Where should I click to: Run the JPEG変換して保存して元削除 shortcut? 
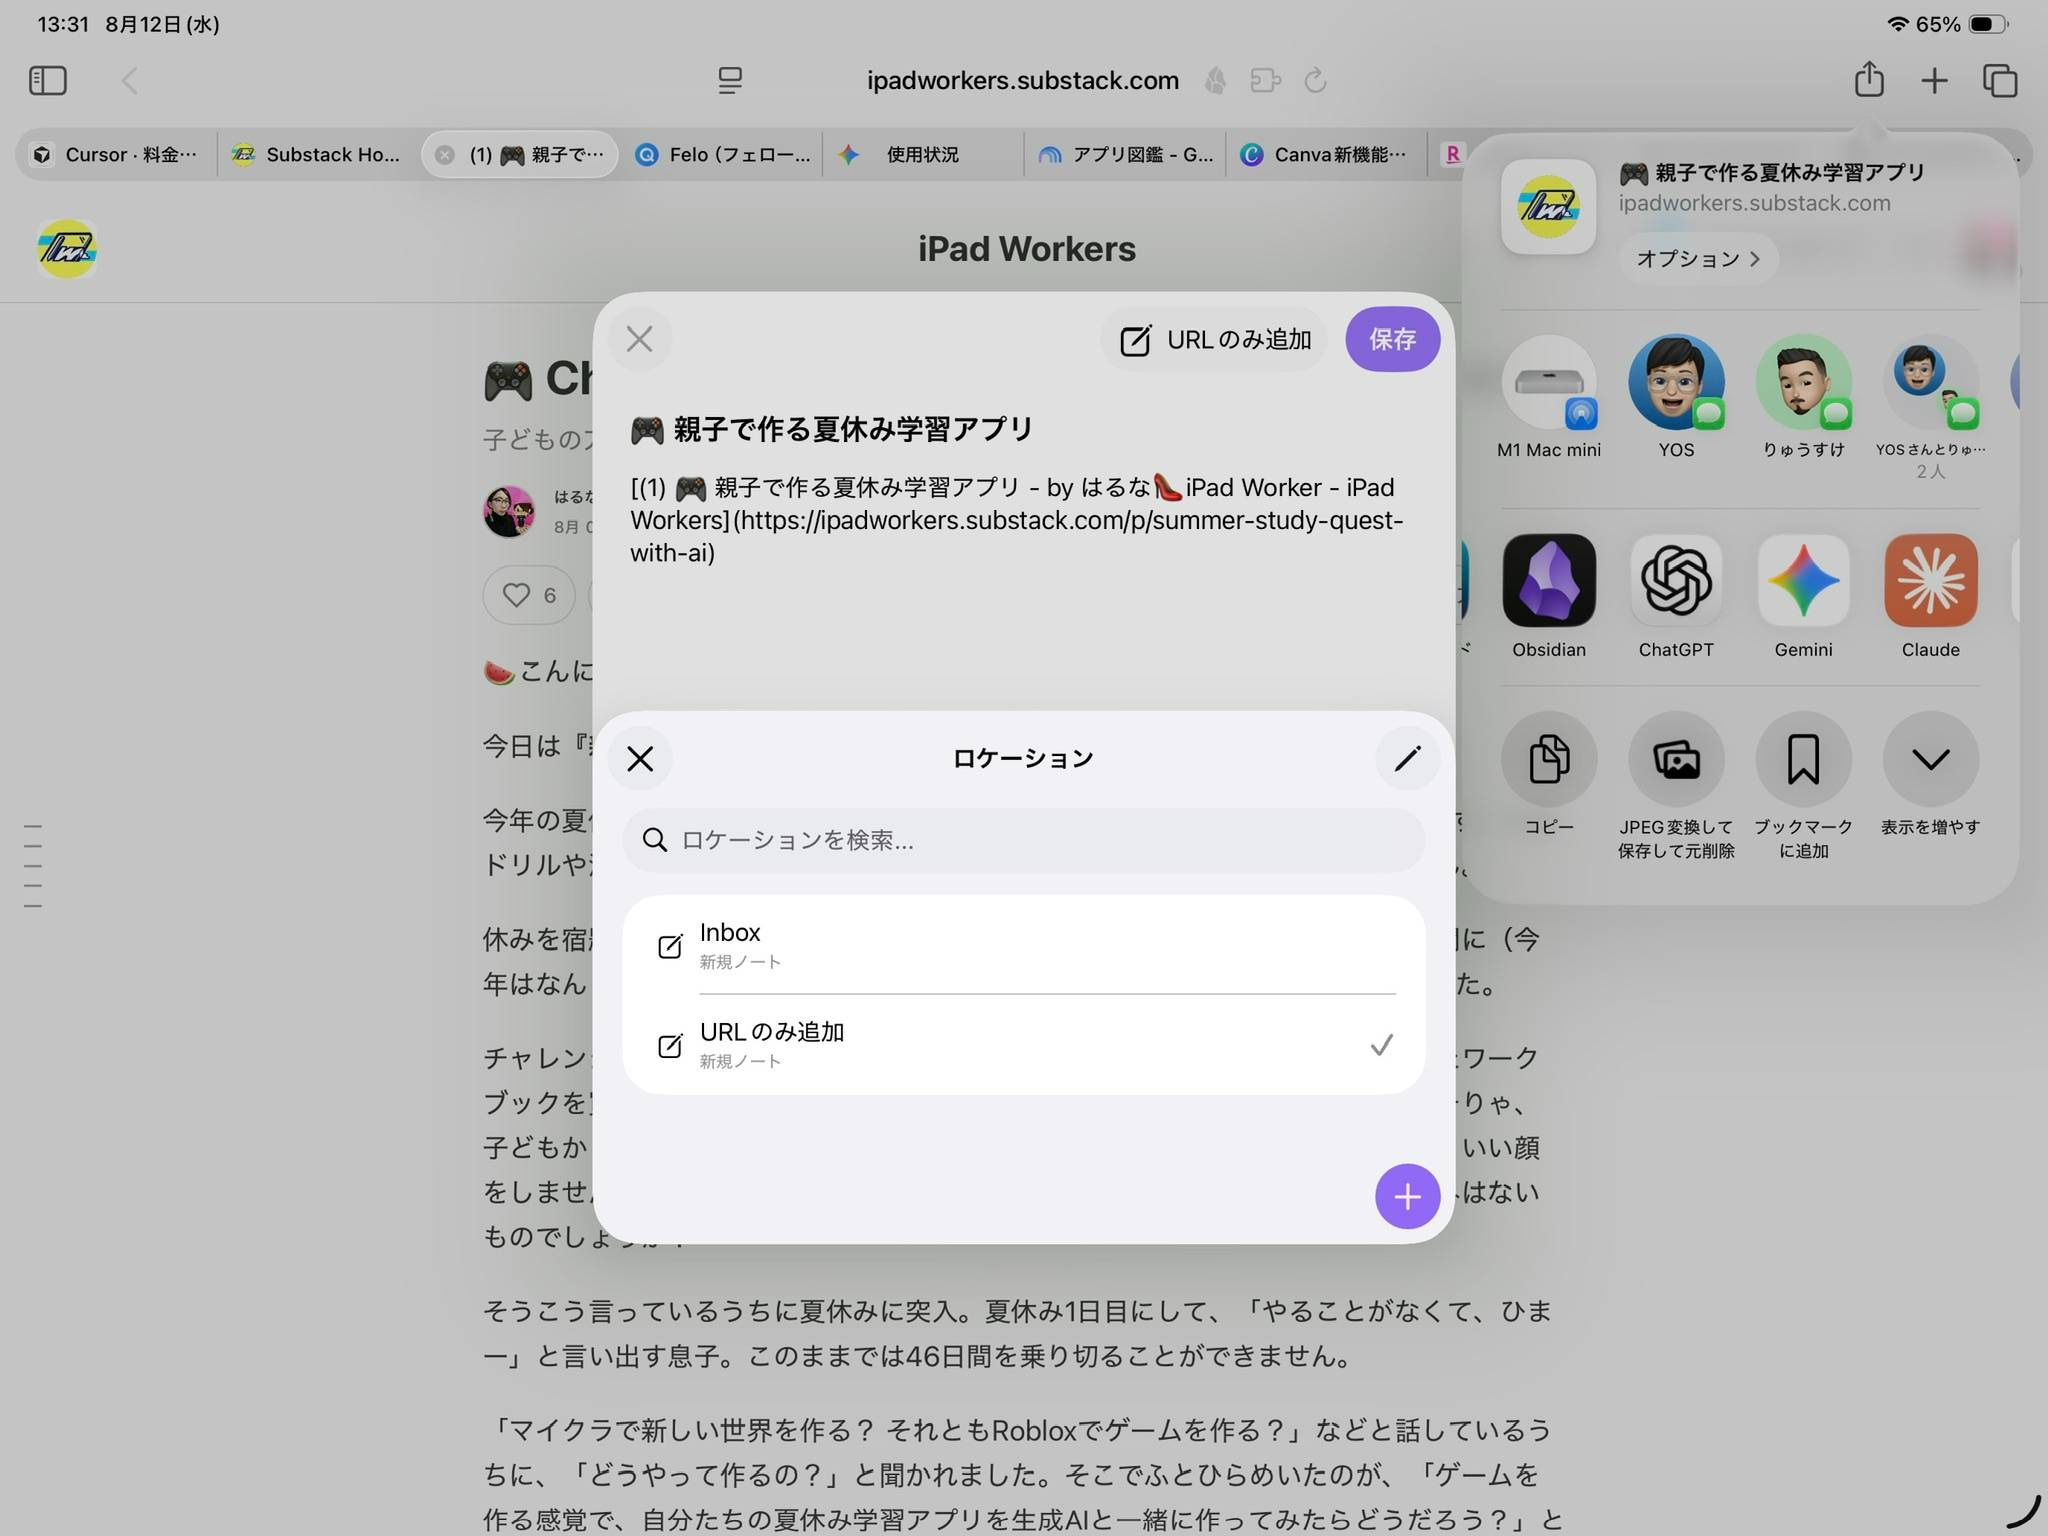tap(1676, 759)
